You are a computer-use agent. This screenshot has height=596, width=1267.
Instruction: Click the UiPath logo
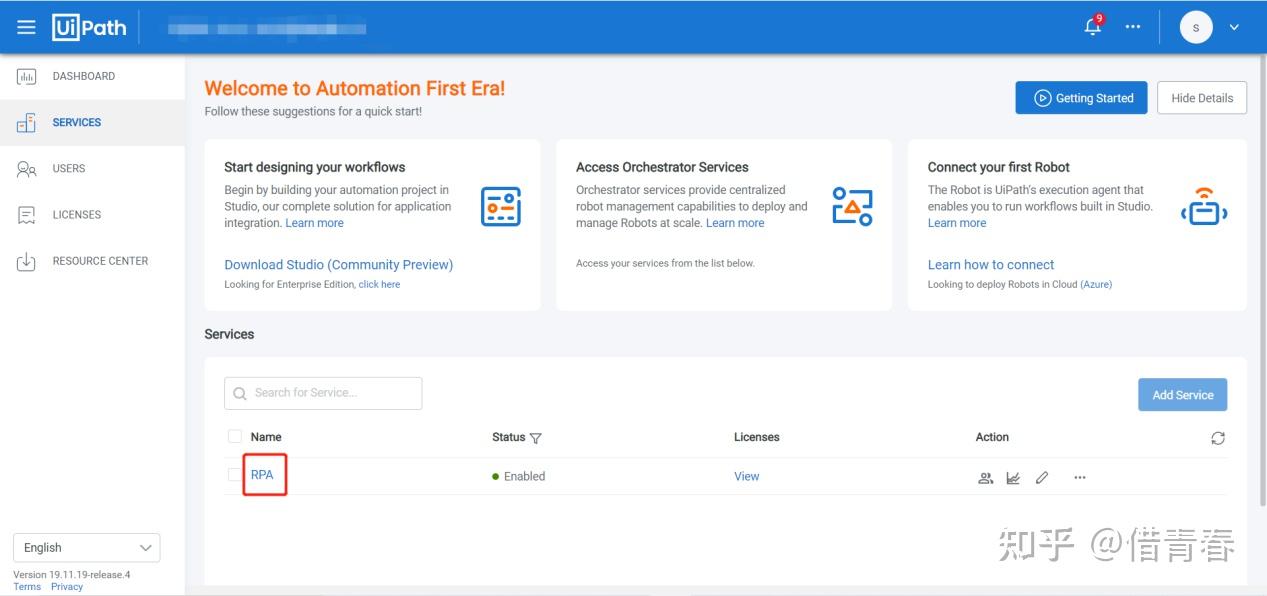90,27
